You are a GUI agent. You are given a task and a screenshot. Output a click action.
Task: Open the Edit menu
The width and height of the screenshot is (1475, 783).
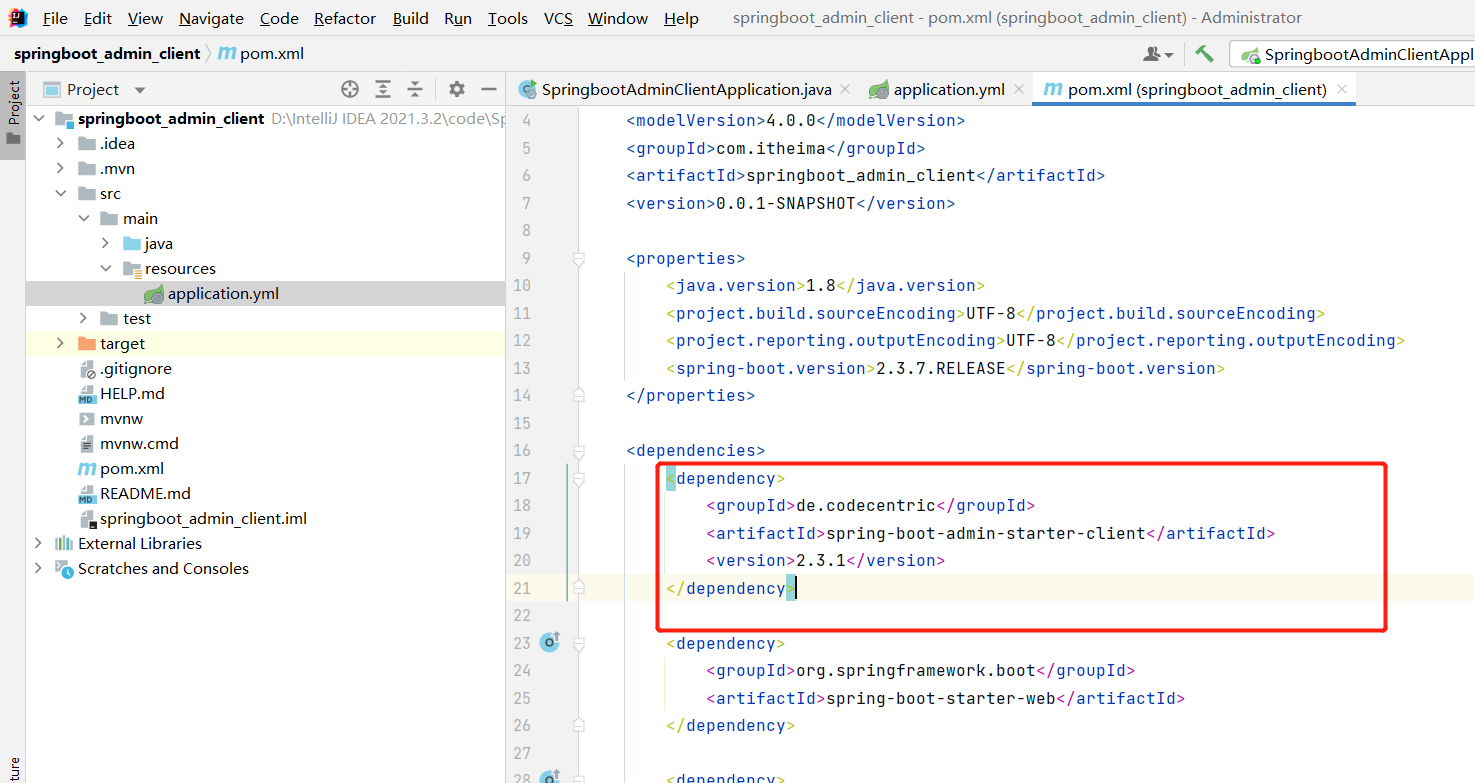[98, 18]
